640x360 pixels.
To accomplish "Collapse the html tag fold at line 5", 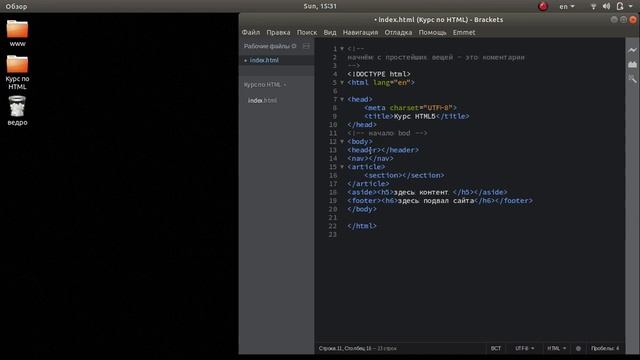I will (342, 82).
